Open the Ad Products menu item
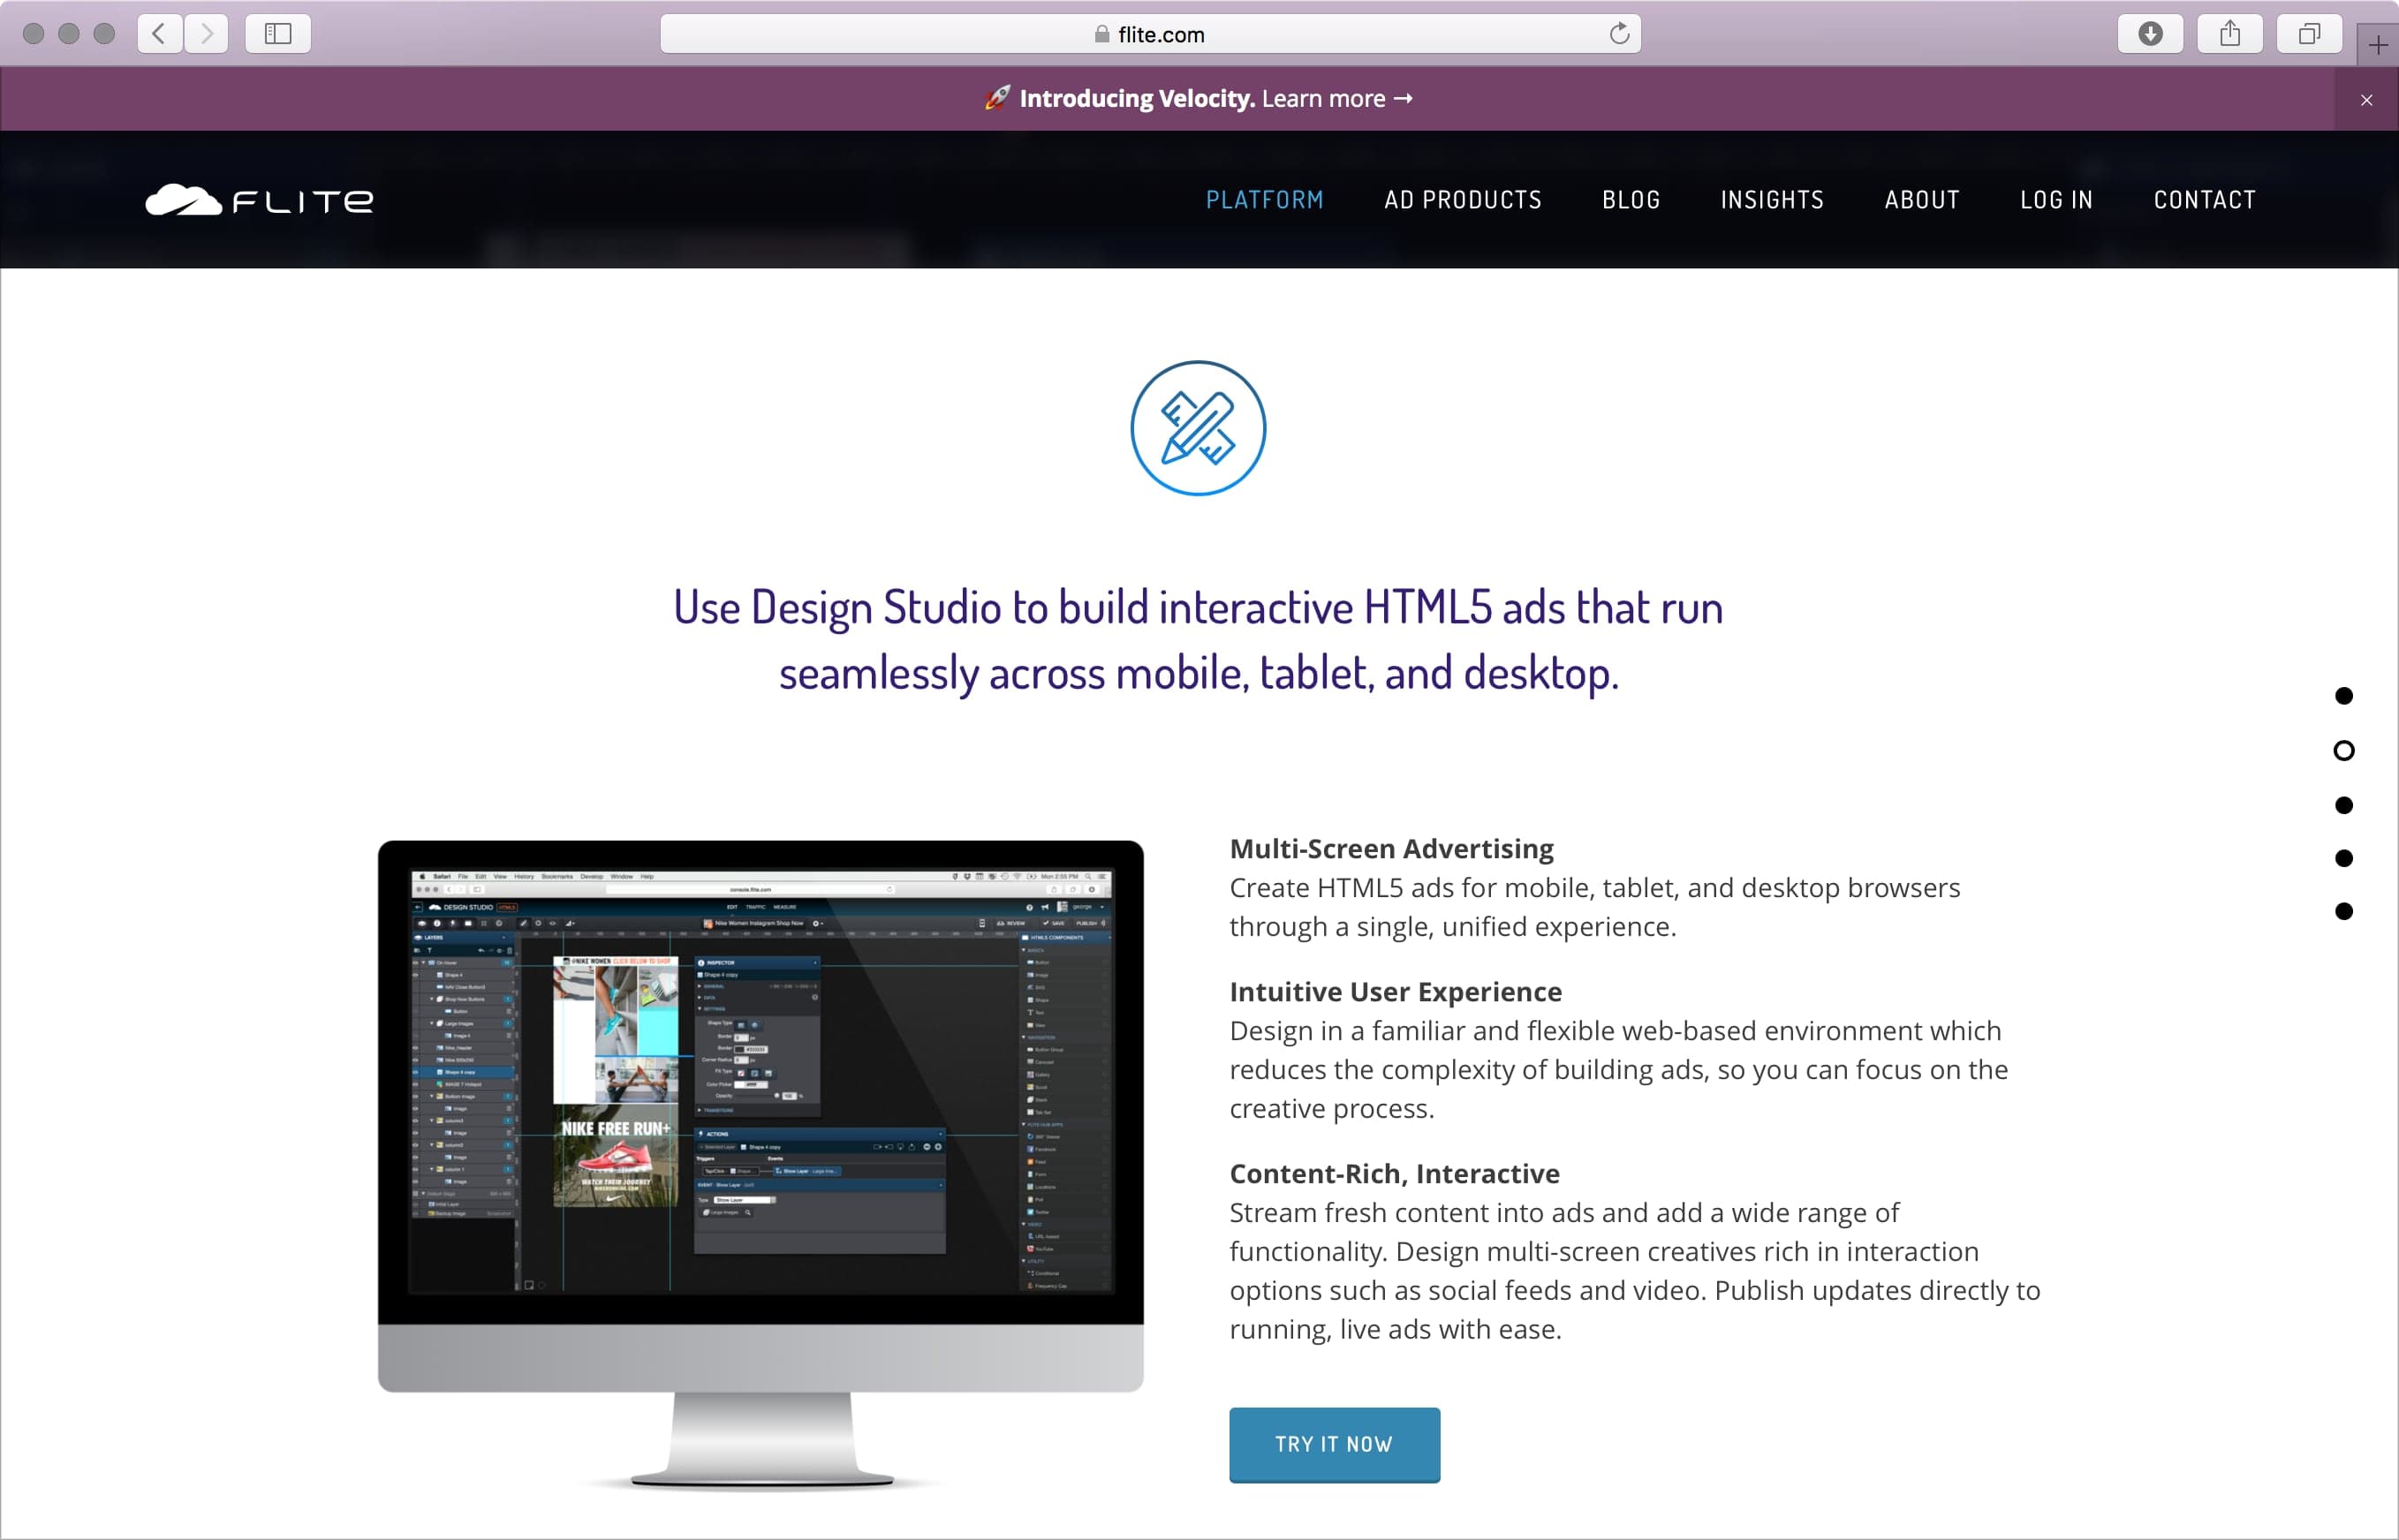The width and height of the screenshot is (2399, 1540). [x=1463, y=200]
